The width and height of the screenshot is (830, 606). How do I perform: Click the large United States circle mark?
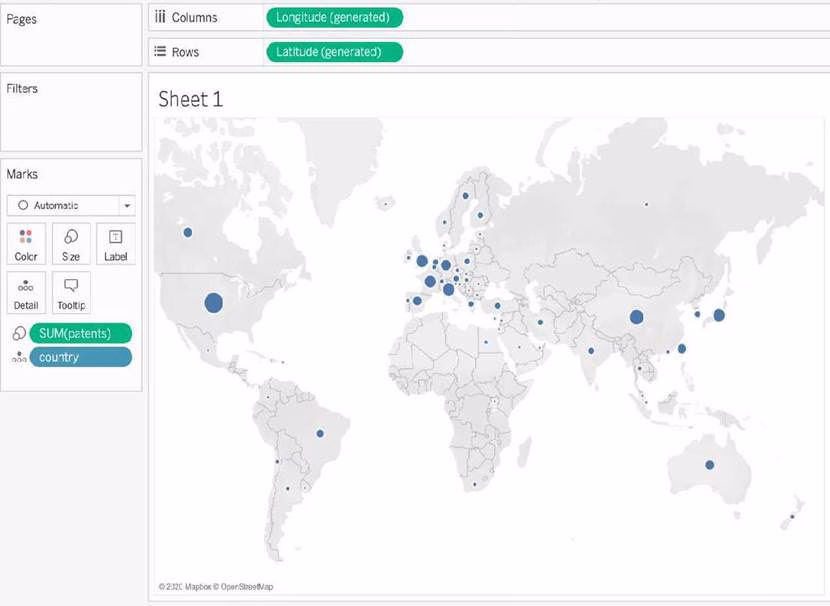click(213, 302)
